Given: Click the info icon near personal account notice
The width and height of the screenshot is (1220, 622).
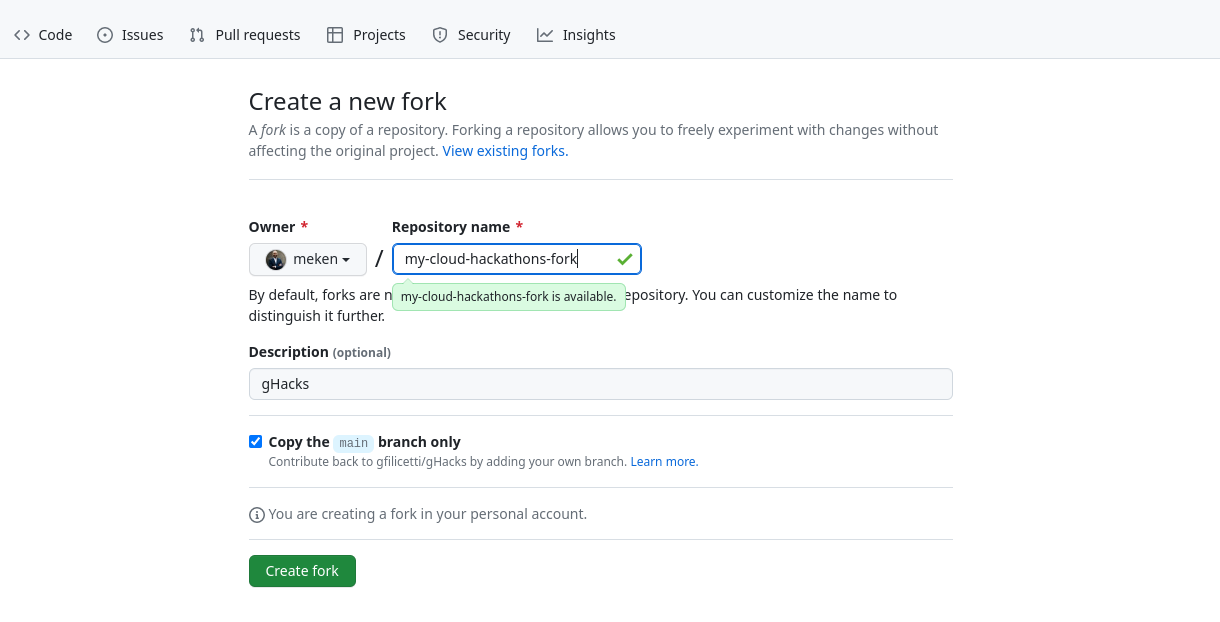Looking at the screenshot, I should (x=257, y=514).
